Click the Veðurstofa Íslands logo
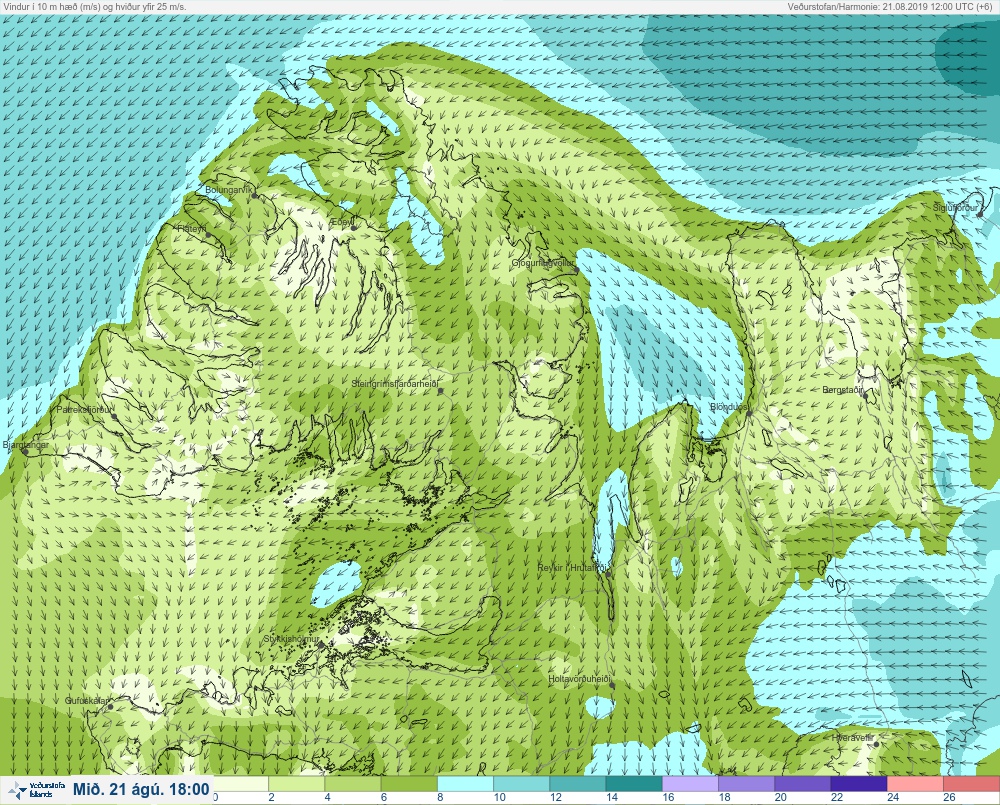Image resolution: width=1000 pixels, height=805 pixels. [37, 790]
